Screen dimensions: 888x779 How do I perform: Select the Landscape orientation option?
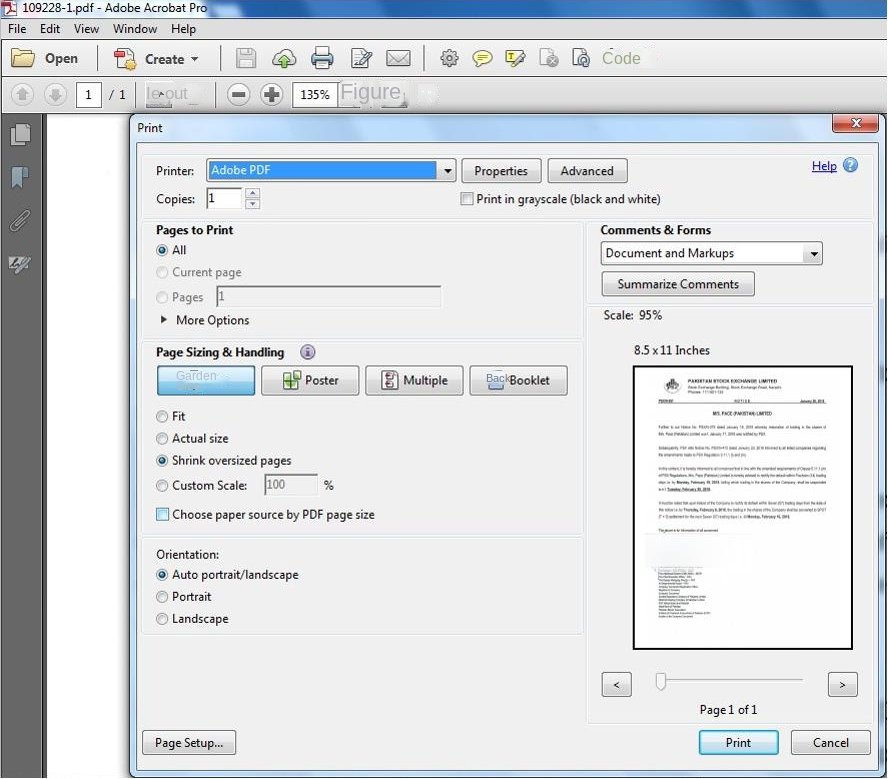tap(163, 619)
